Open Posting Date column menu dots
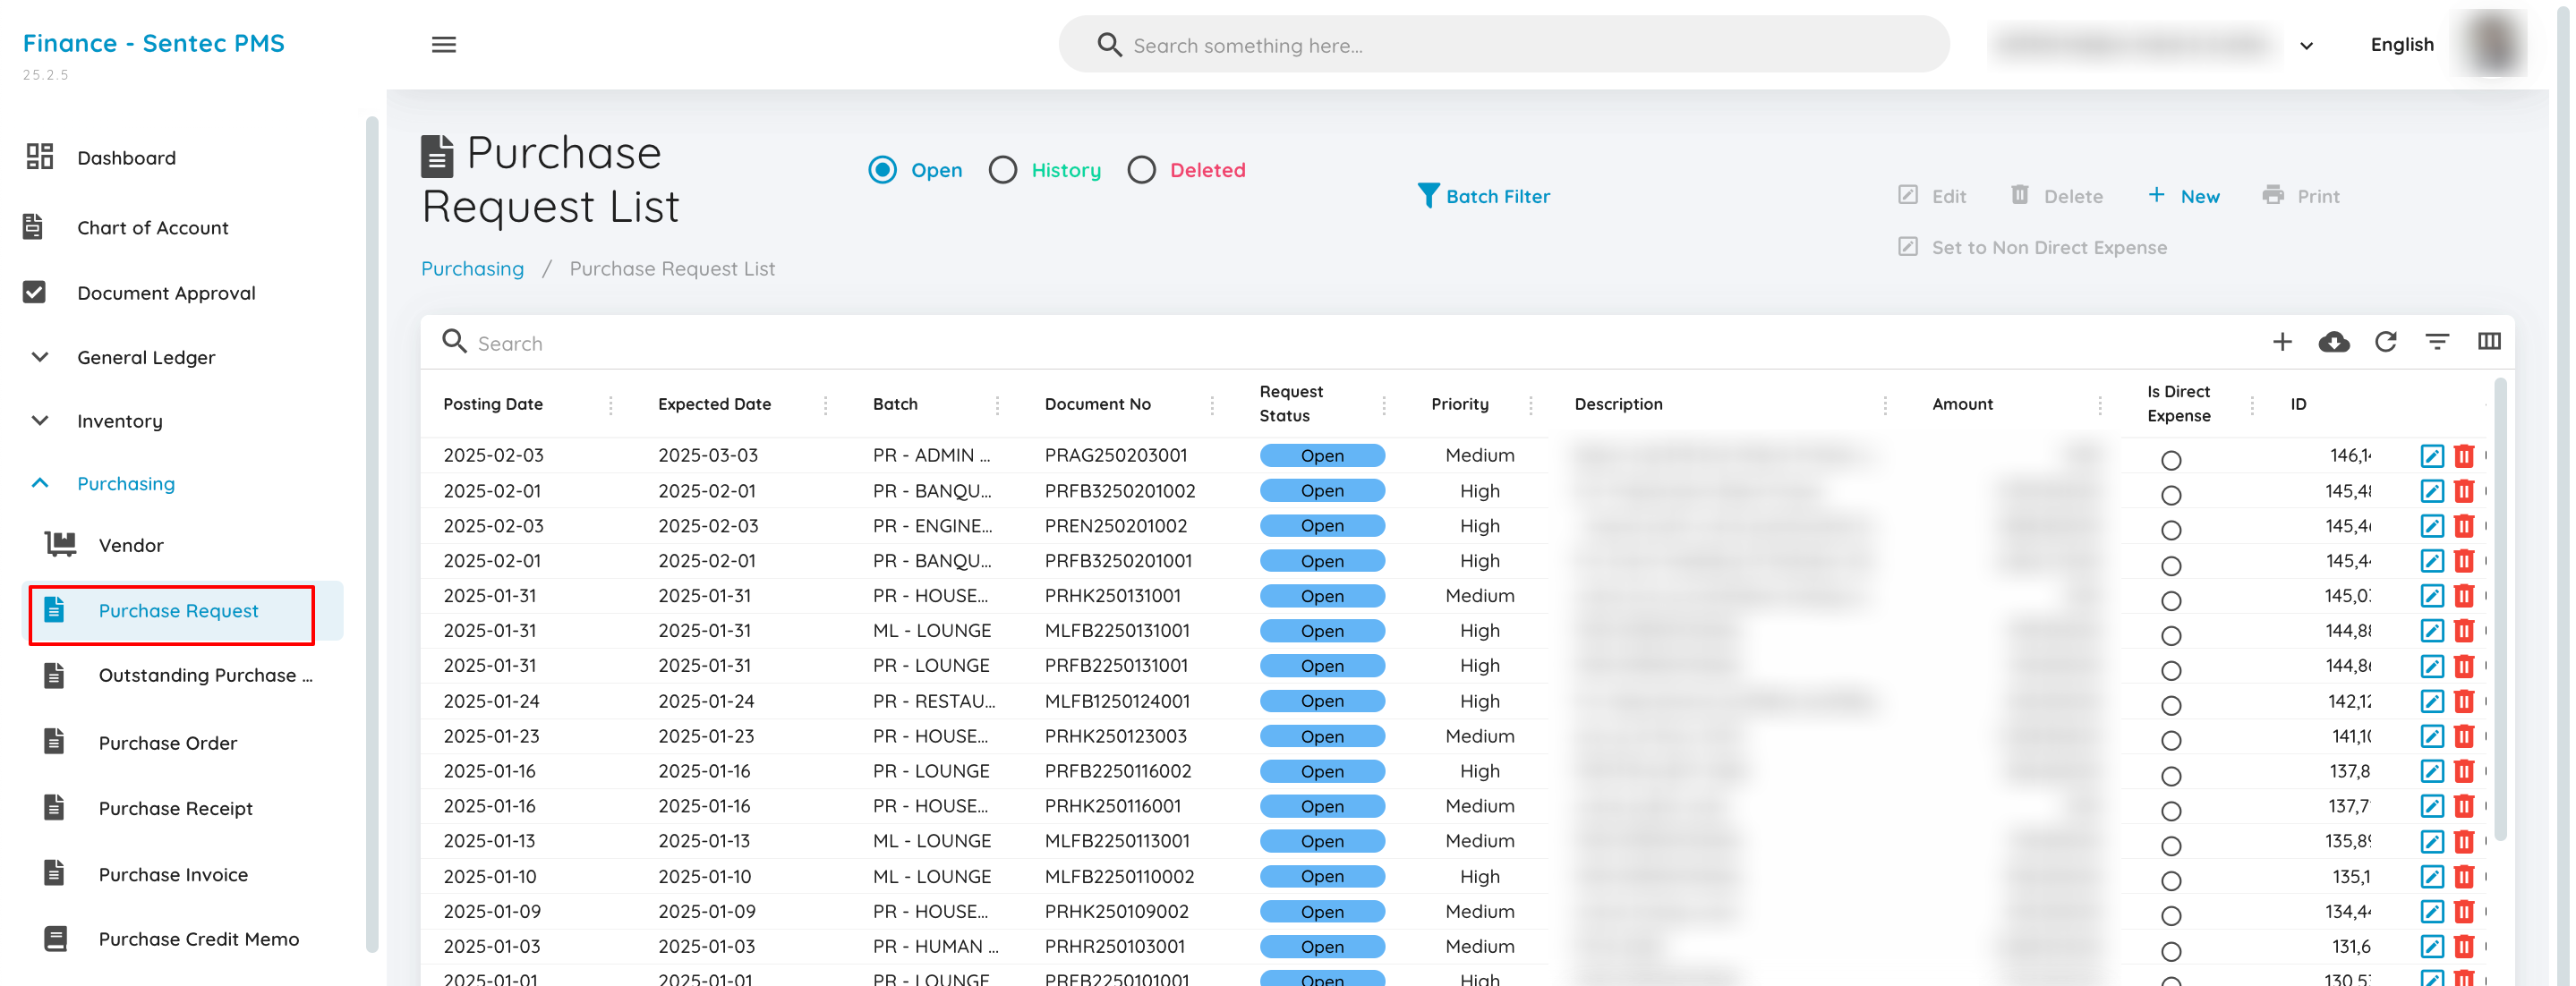Viewport: 2576px width, 986px height. (x=611, y=404)
